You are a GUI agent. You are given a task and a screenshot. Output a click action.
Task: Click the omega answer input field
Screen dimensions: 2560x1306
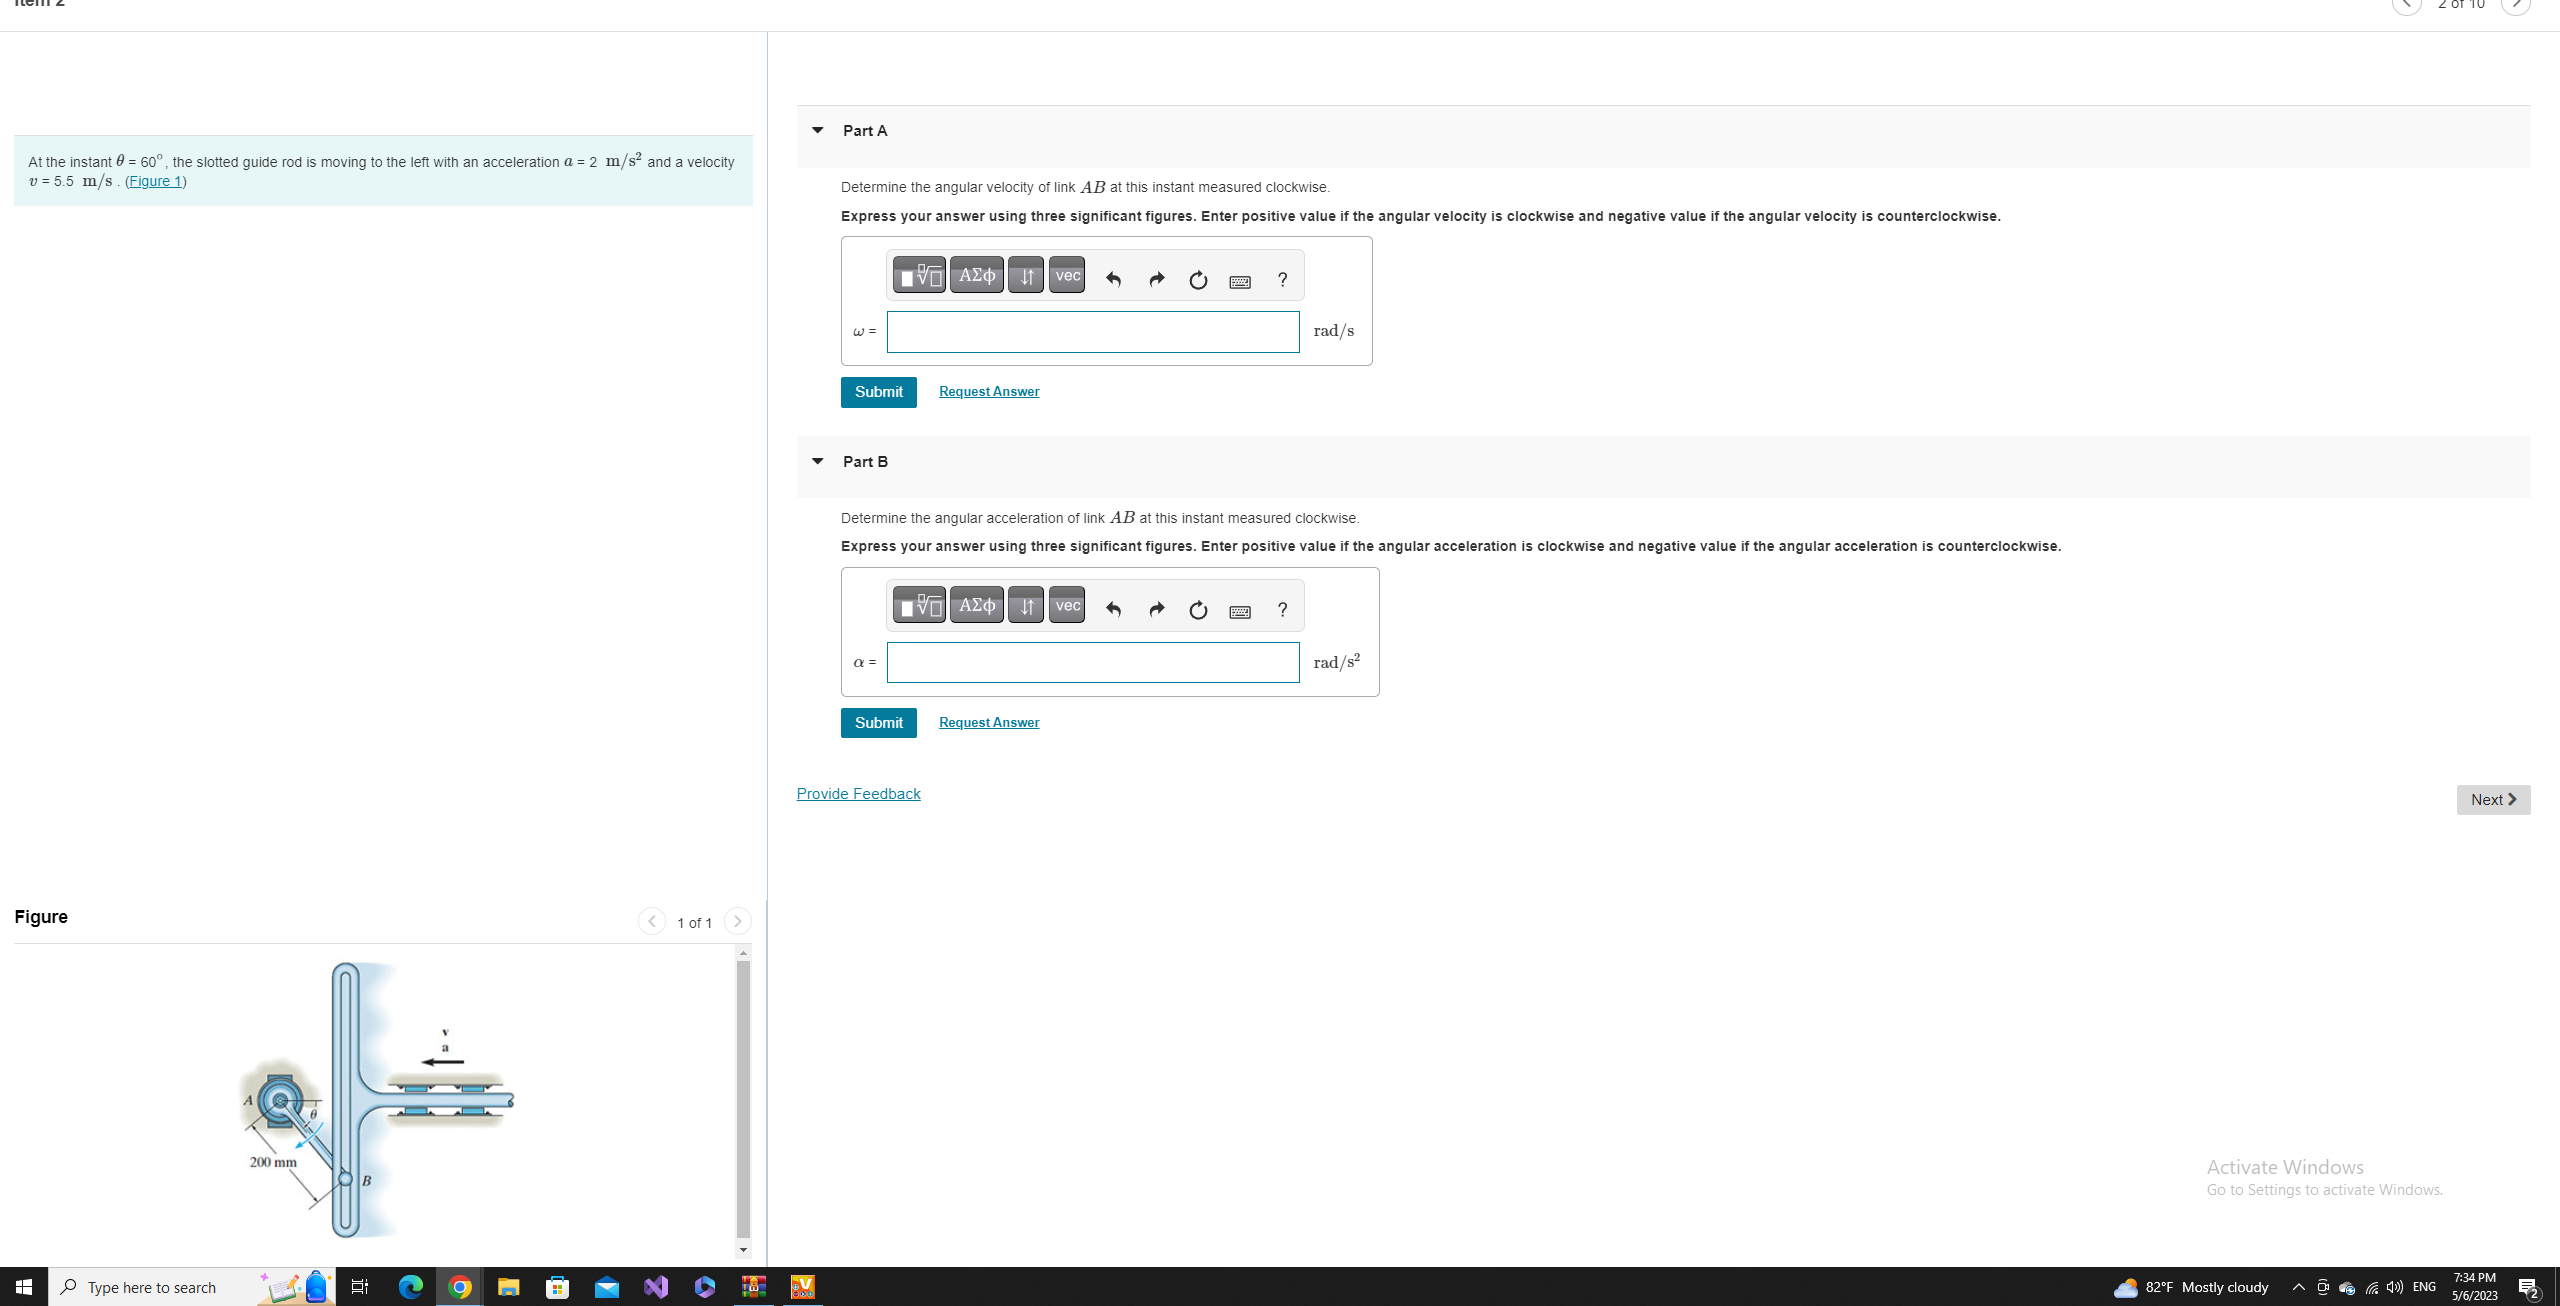tap(1092, 332)
